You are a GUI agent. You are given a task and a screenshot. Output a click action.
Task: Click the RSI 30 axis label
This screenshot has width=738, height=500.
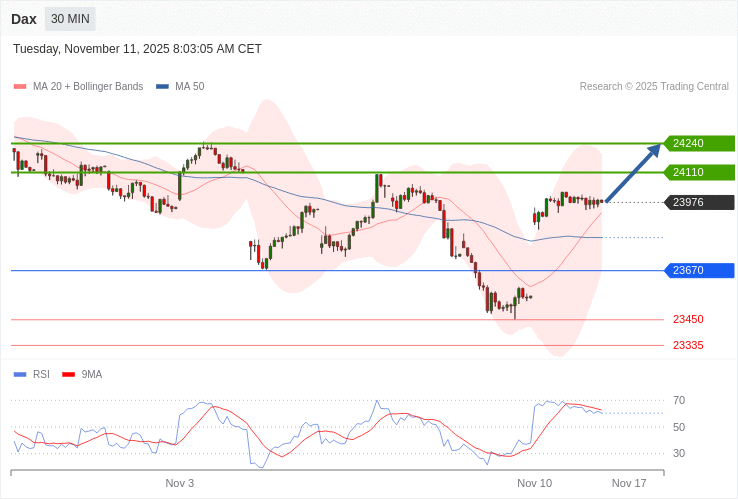[679, 453]
